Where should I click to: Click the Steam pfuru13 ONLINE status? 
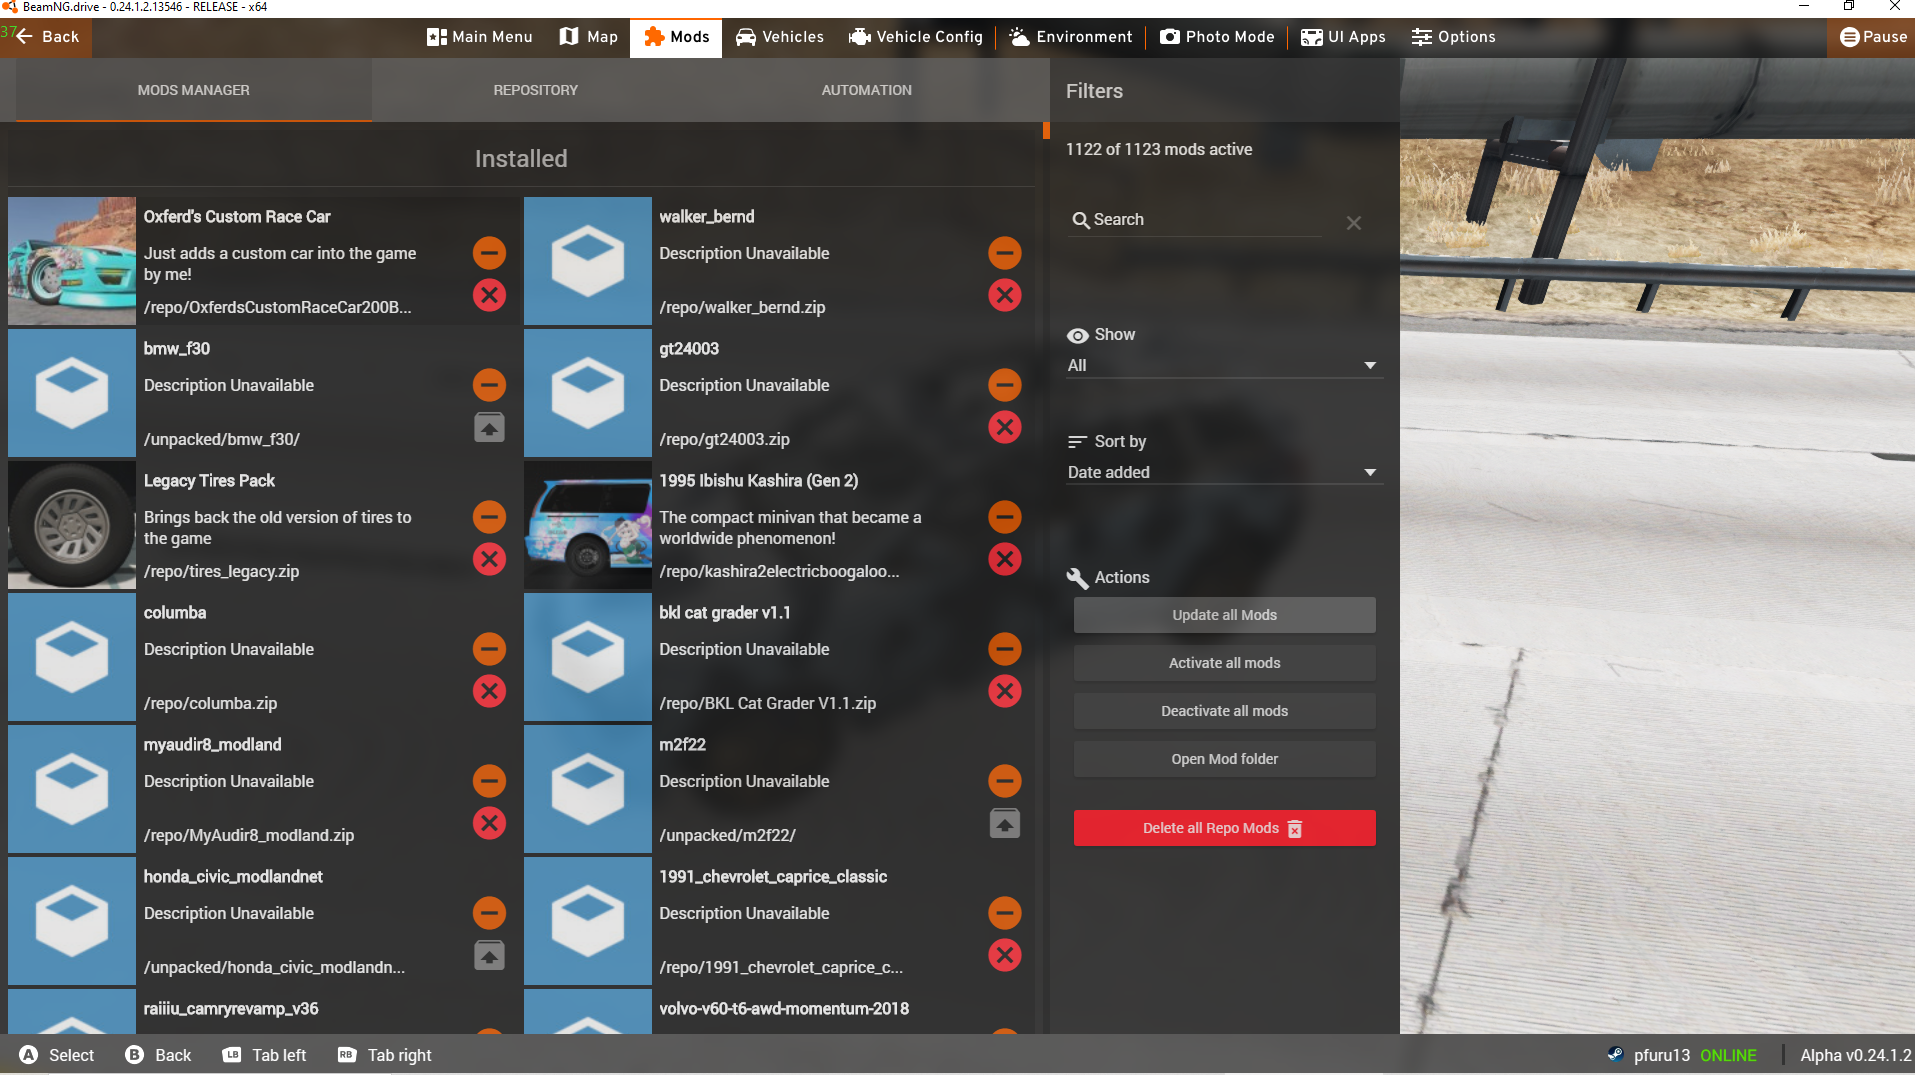click(1681, 1055)
